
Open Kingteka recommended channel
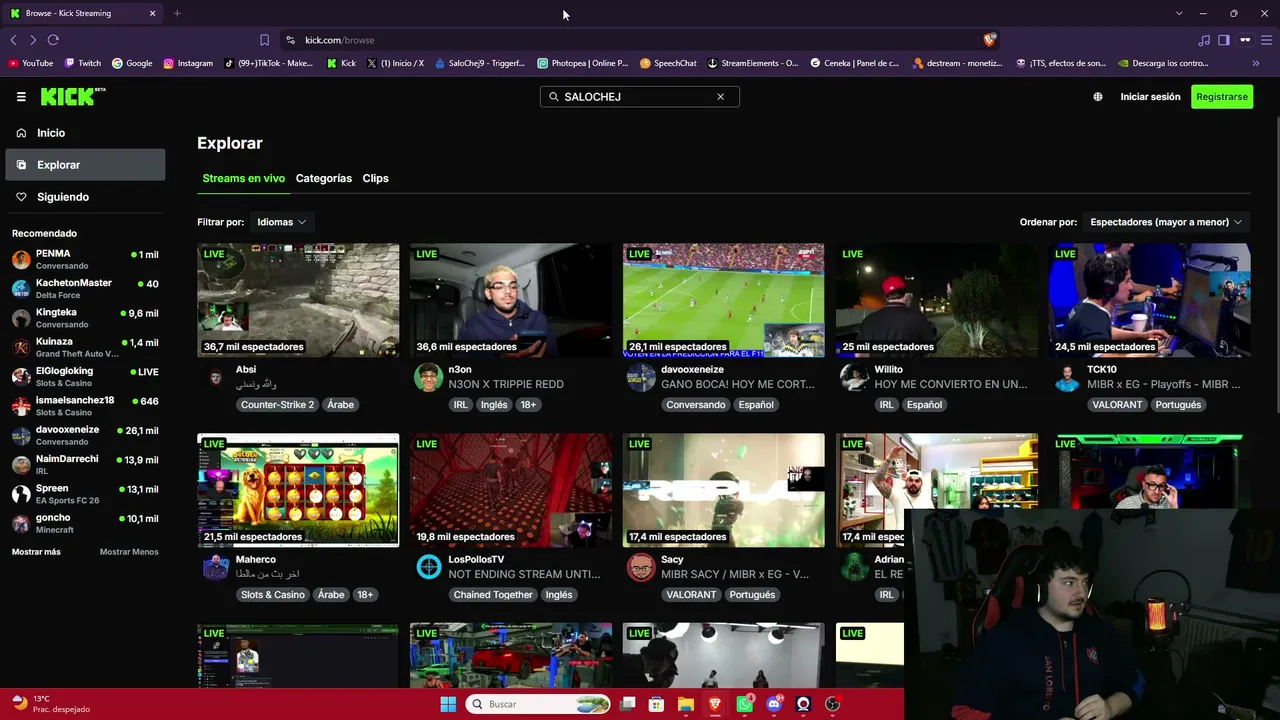coord(85,318)
